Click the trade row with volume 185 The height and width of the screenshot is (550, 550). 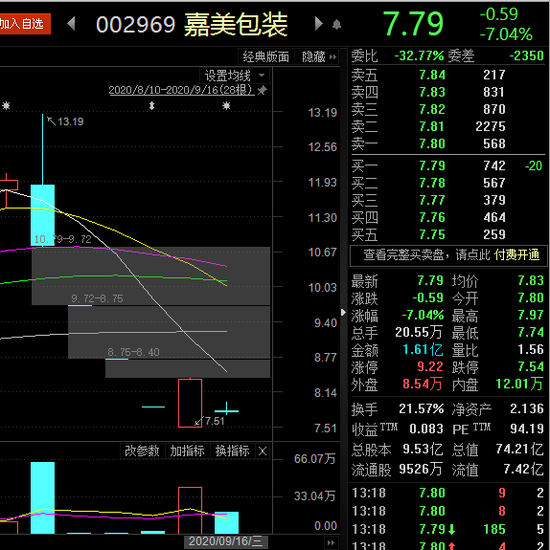pos(448,529)
